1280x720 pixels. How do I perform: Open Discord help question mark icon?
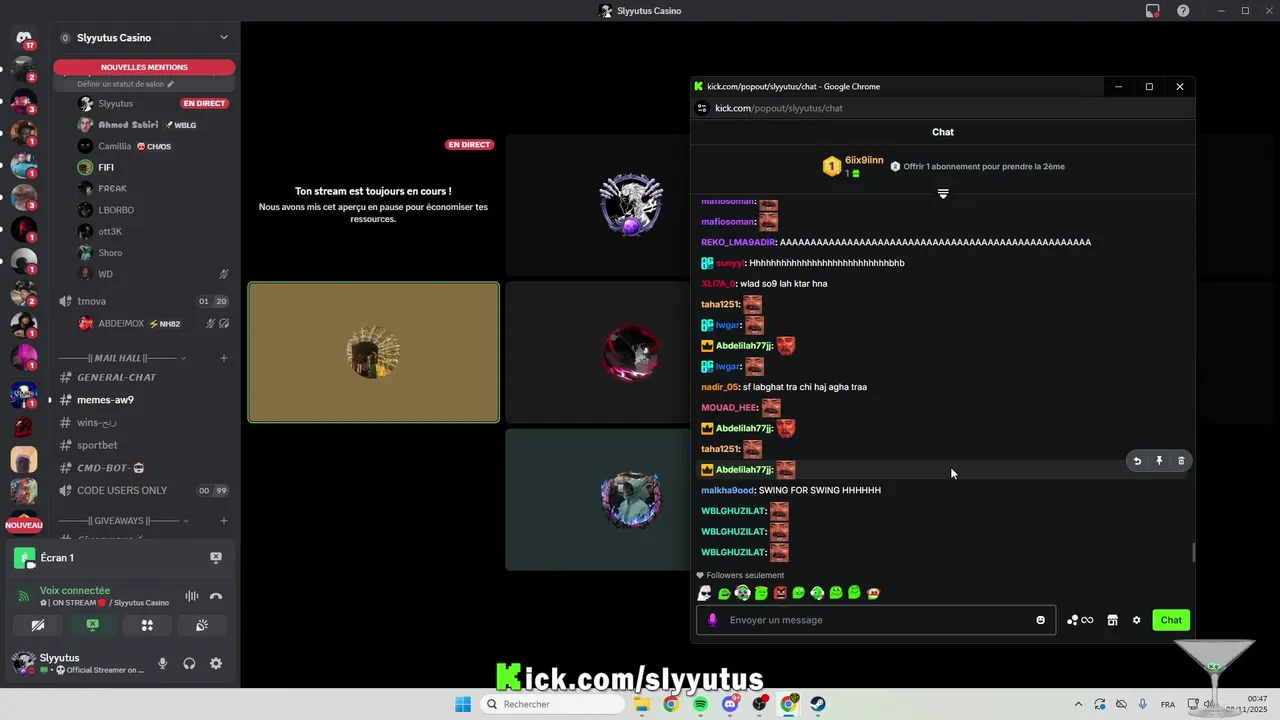[1183, 11]
